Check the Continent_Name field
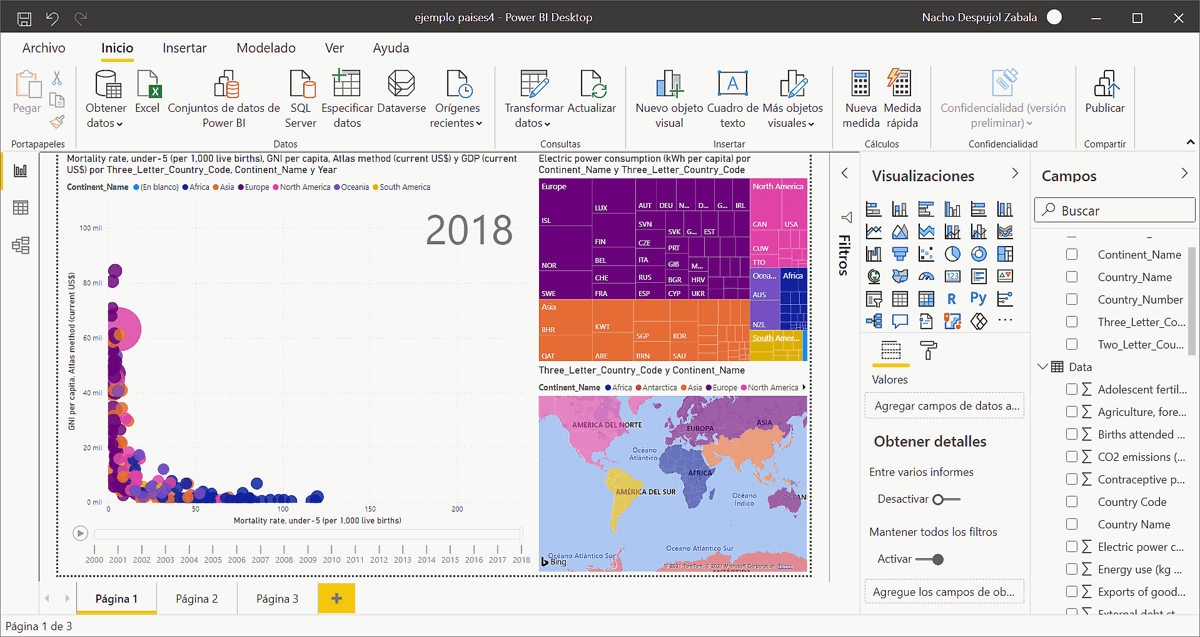1200x637 pixels. [x=1072, y=255]
